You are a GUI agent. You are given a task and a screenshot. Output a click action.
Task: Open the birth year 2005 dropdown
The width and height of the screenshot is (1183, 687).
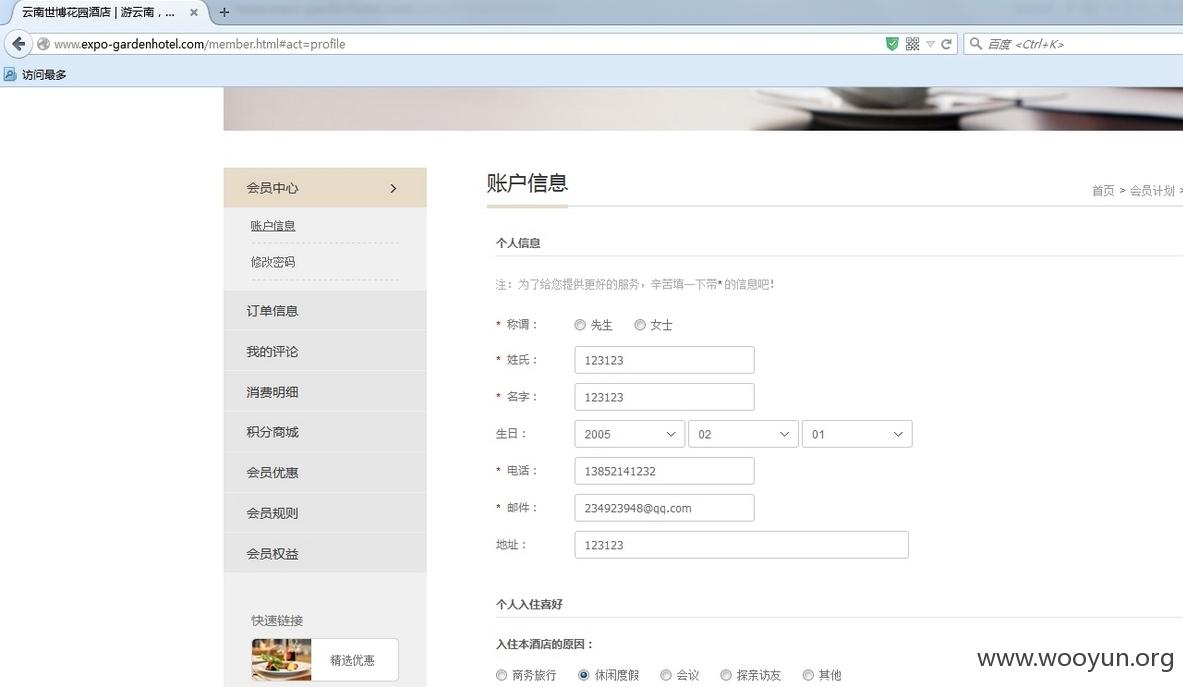[x=629, y=434]
